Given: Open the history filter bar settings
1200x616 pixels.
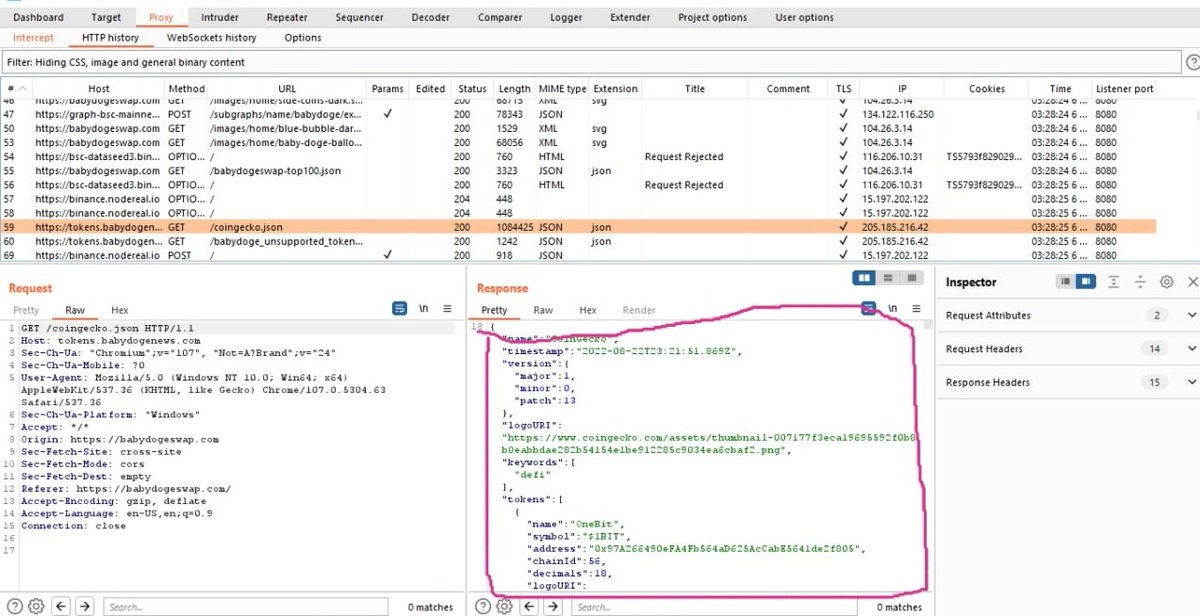Looking at the screenshot, I should tap(590, 62).
